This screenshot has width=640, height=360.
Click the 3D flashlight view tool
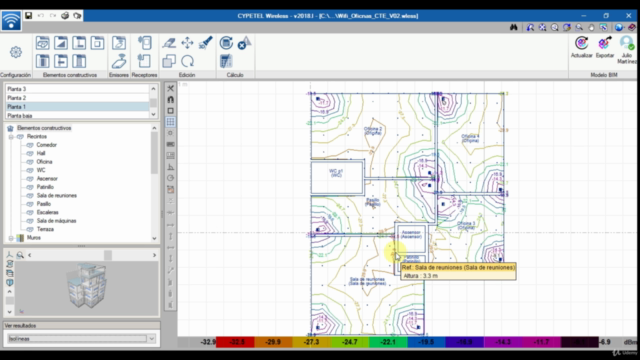(205, 43)
